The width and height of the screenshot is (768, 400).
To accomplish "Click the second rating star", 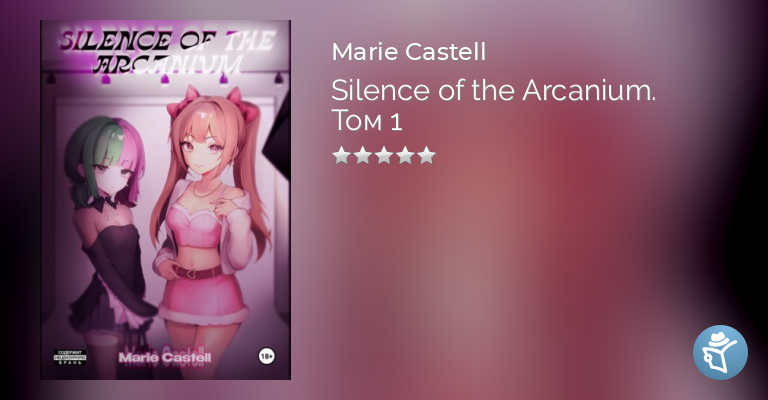I will point(362,156).
